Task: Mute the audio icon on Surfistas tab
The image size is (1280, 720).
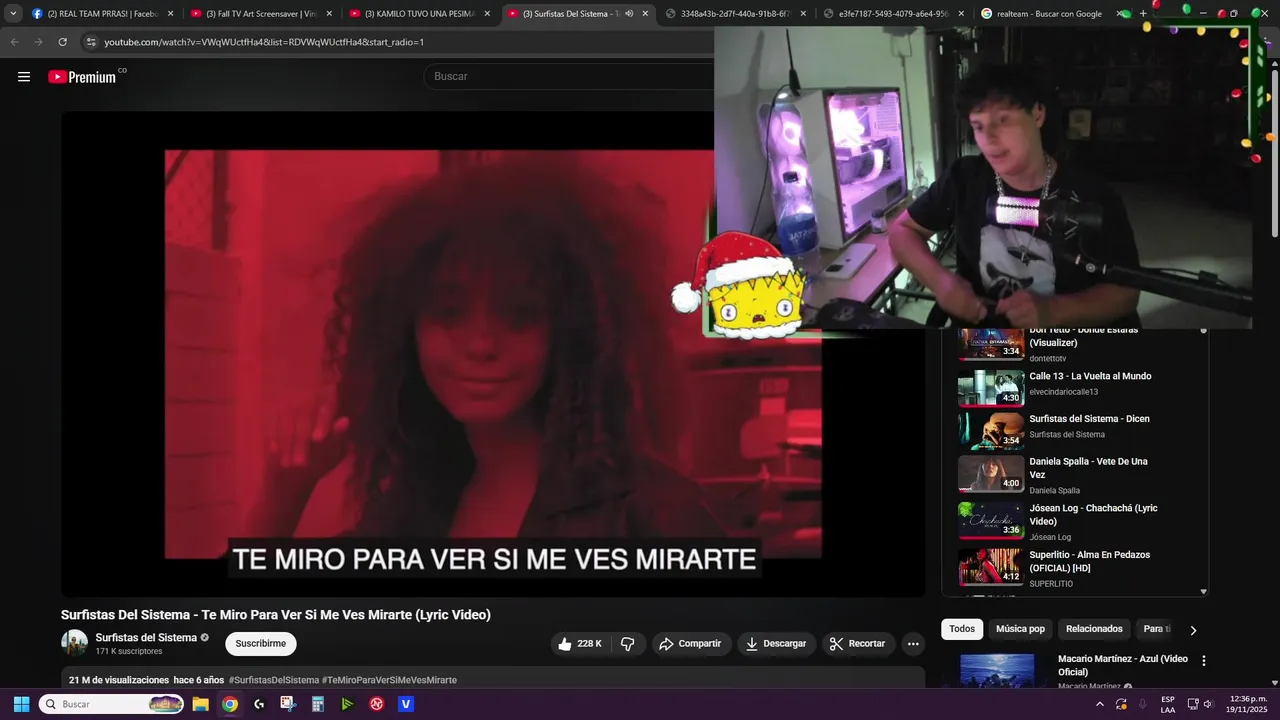Action: pos(629,14)
